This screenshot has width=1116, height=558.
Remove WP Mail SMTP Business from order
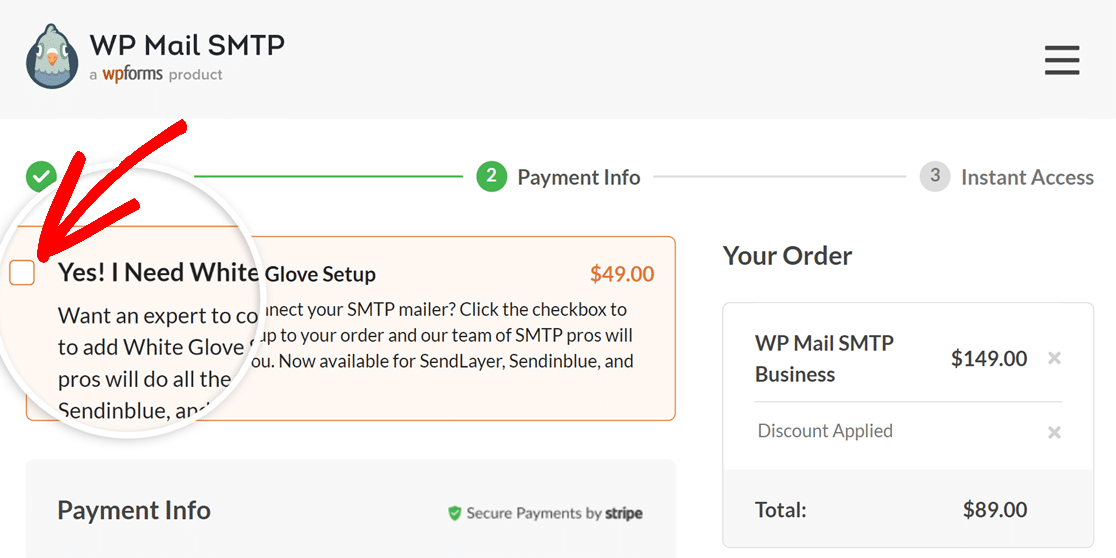pyautogui.click(x=1055, y=358)
